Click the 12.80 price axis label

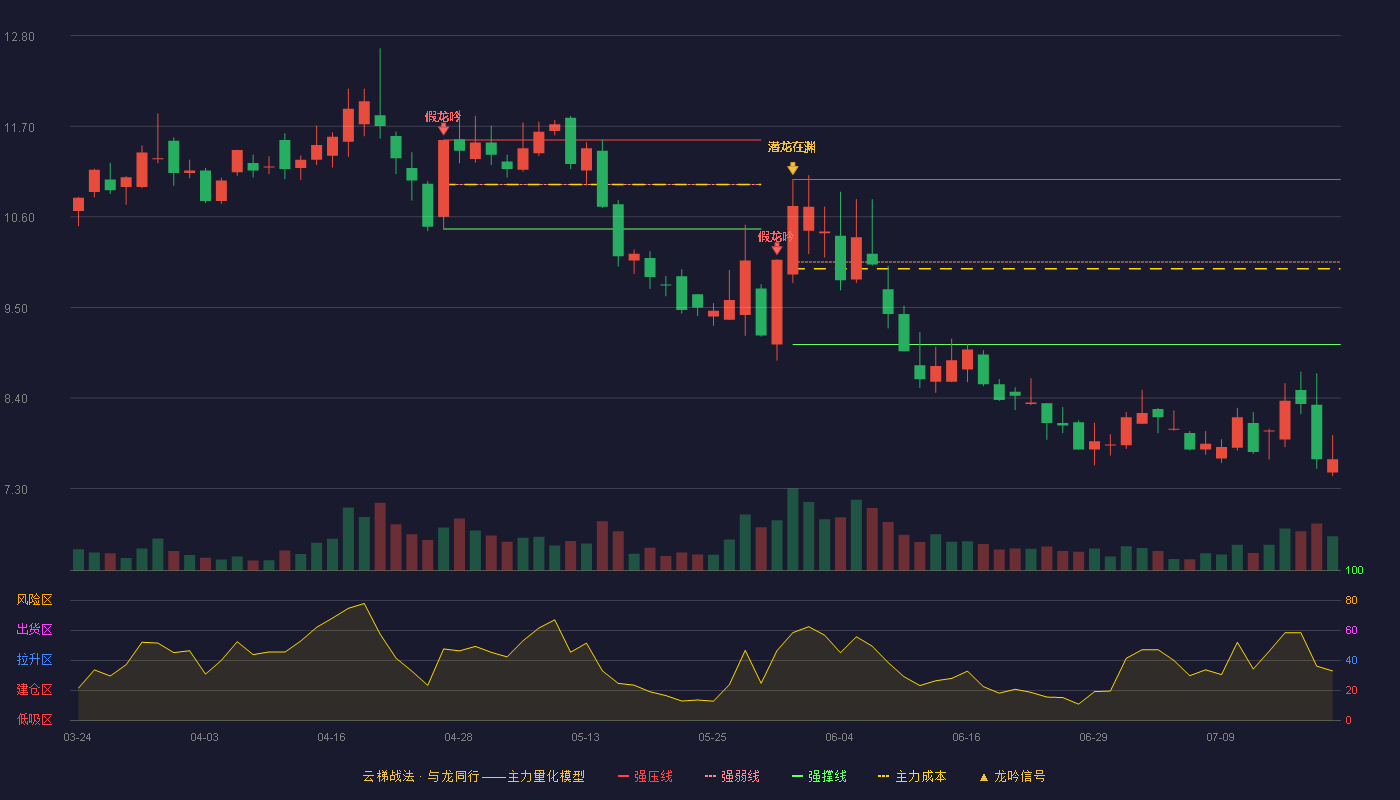(19, 37)
